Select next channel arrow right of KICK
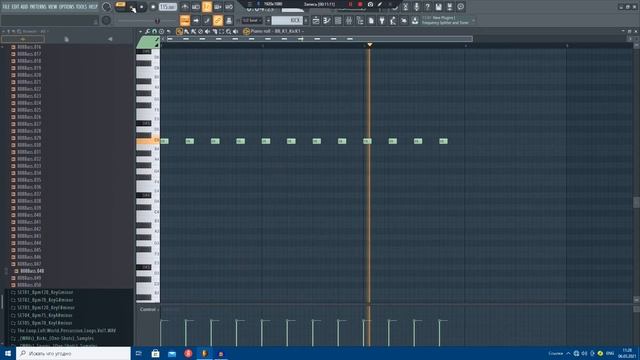 point(306,20)
